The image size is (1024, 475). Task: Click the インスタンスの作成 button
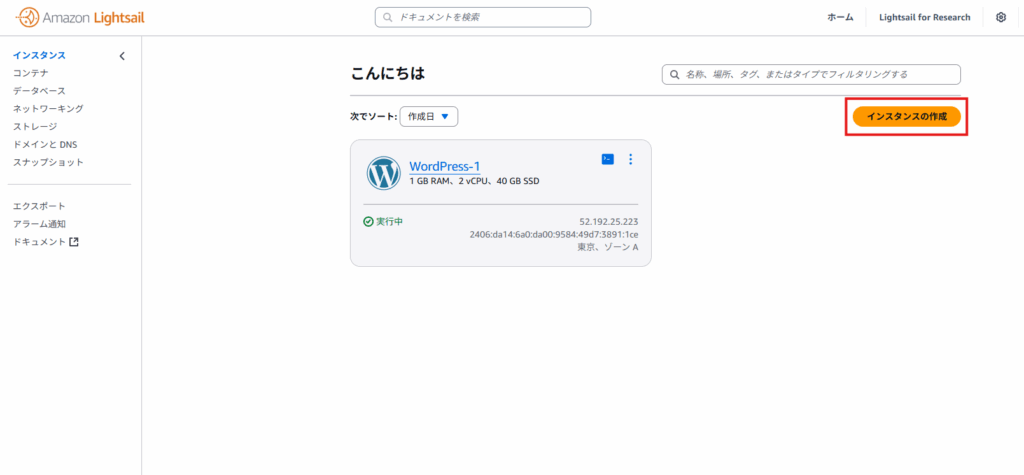point(906,116)
